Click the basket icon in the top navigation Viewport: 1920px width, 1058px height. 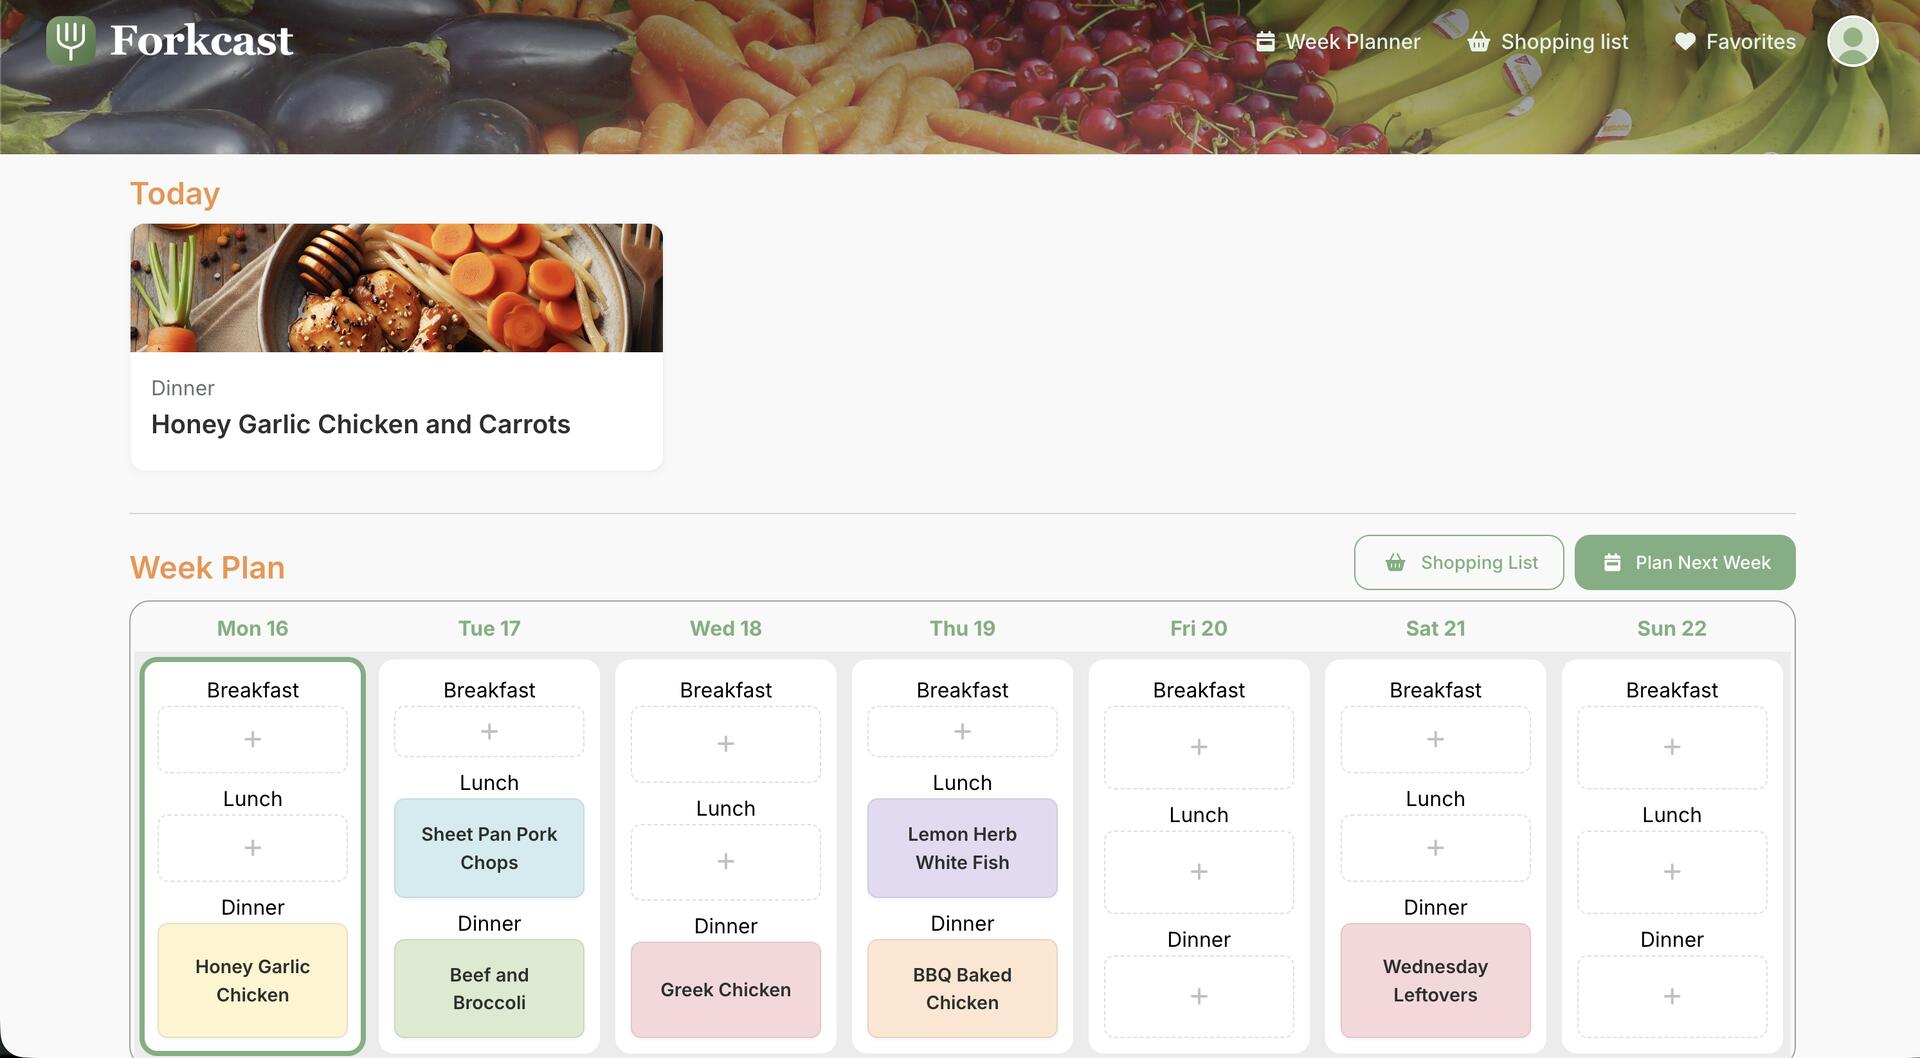pyautogui.click(x=1478, y=42)
